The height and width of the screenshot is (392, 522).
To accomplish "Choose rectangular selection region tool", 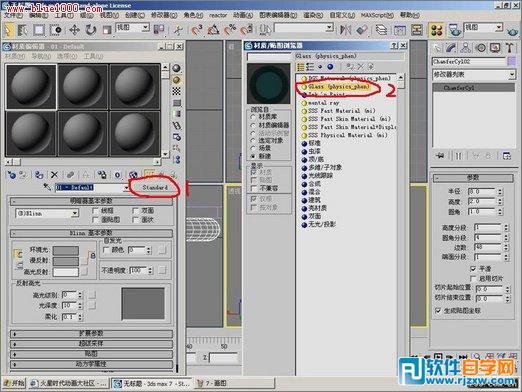I will (39, 30).
